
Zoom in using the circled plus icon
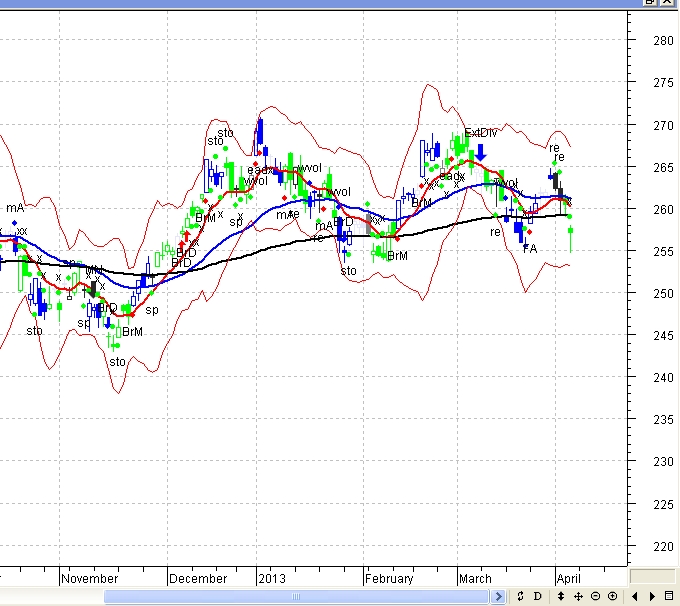[x=612, y=597]
